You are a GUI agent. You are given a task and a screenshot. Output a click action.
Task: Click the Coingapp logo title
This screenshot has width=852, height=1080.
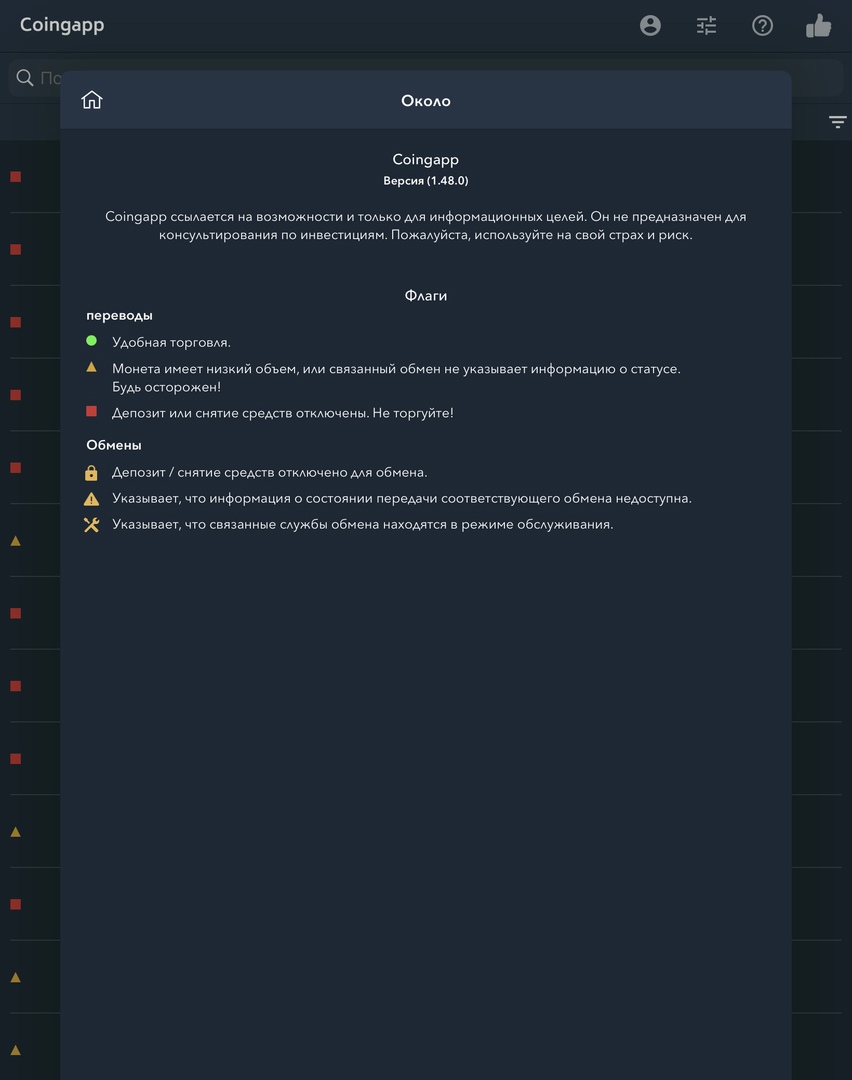(x=62, y=25)
